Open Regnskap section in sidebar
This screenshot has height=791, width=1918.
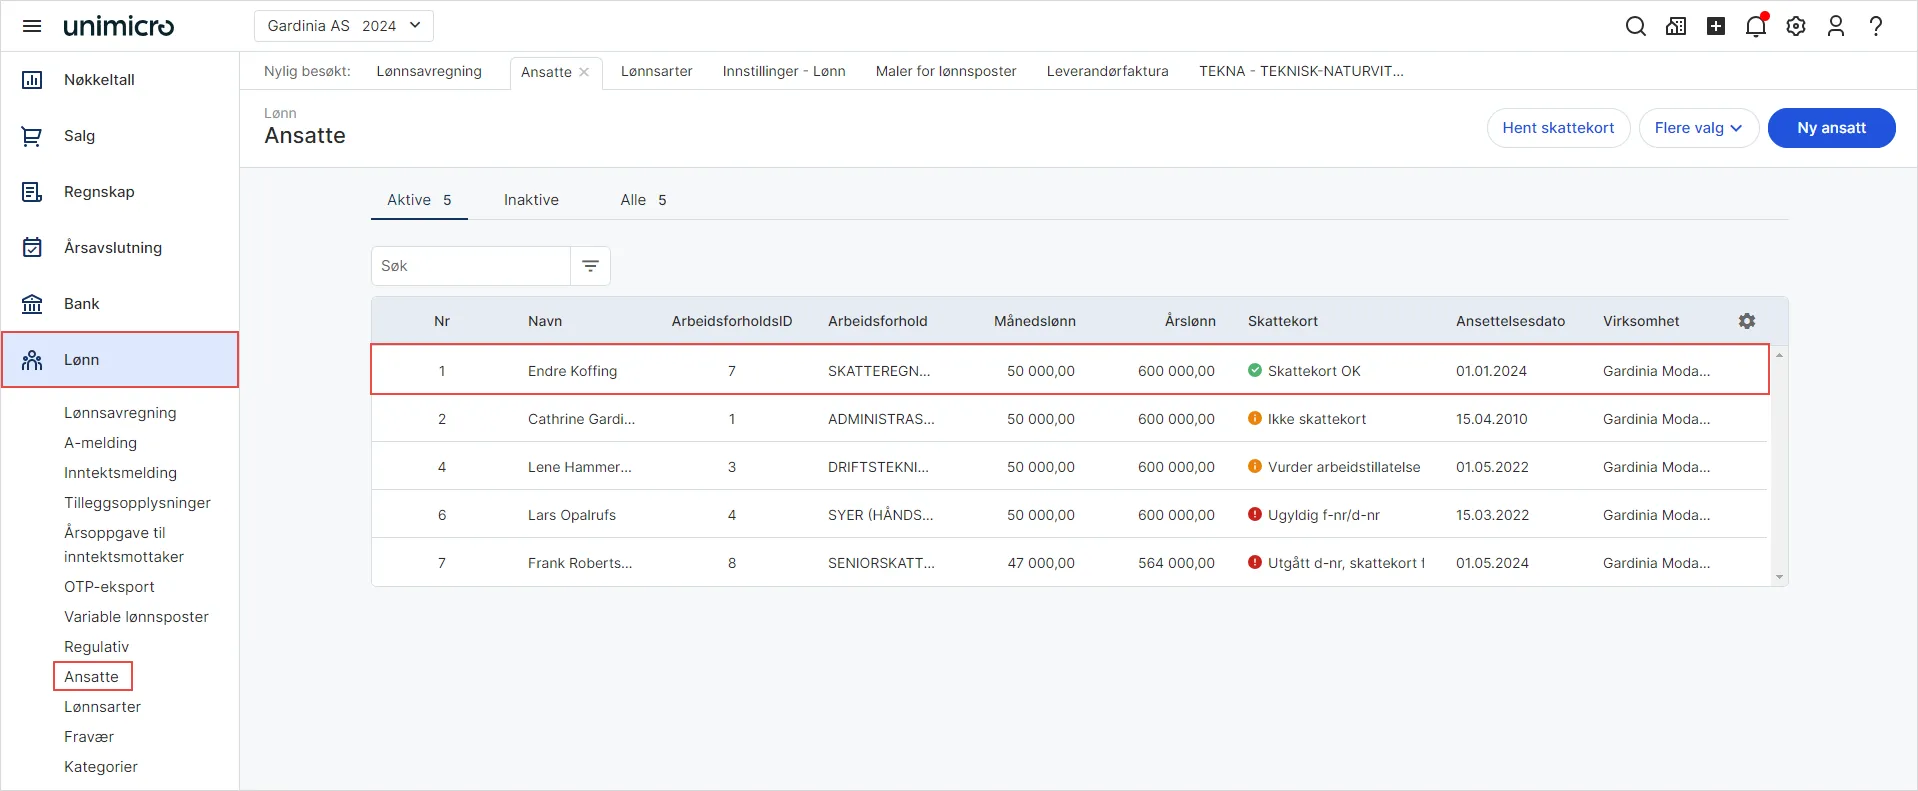pyautogui.click(x=99, y=192)
